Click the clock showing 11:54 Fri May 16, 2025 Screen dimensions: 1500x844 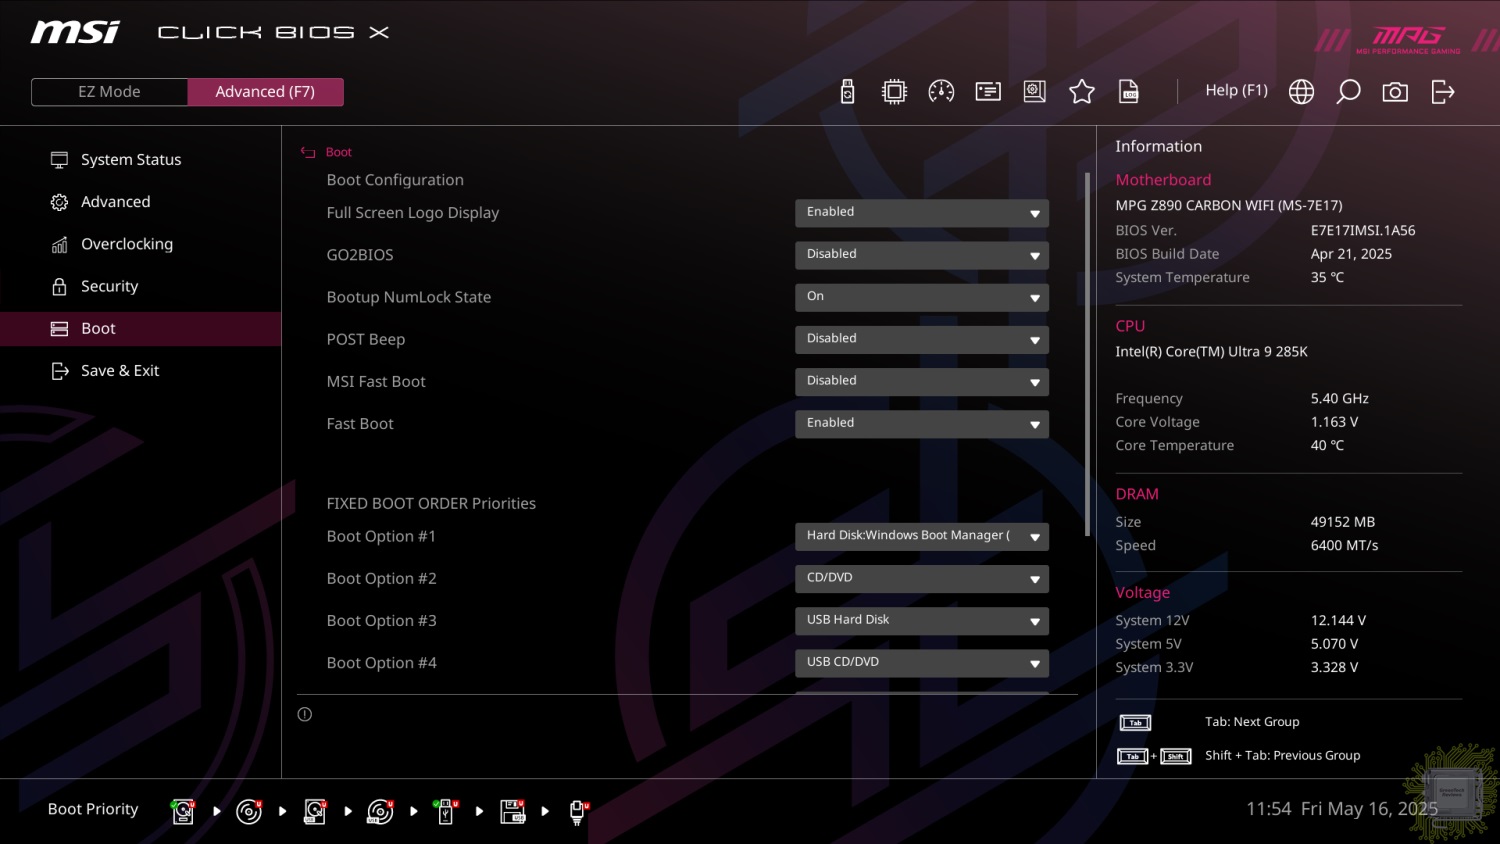click(x=1341, y=808)
